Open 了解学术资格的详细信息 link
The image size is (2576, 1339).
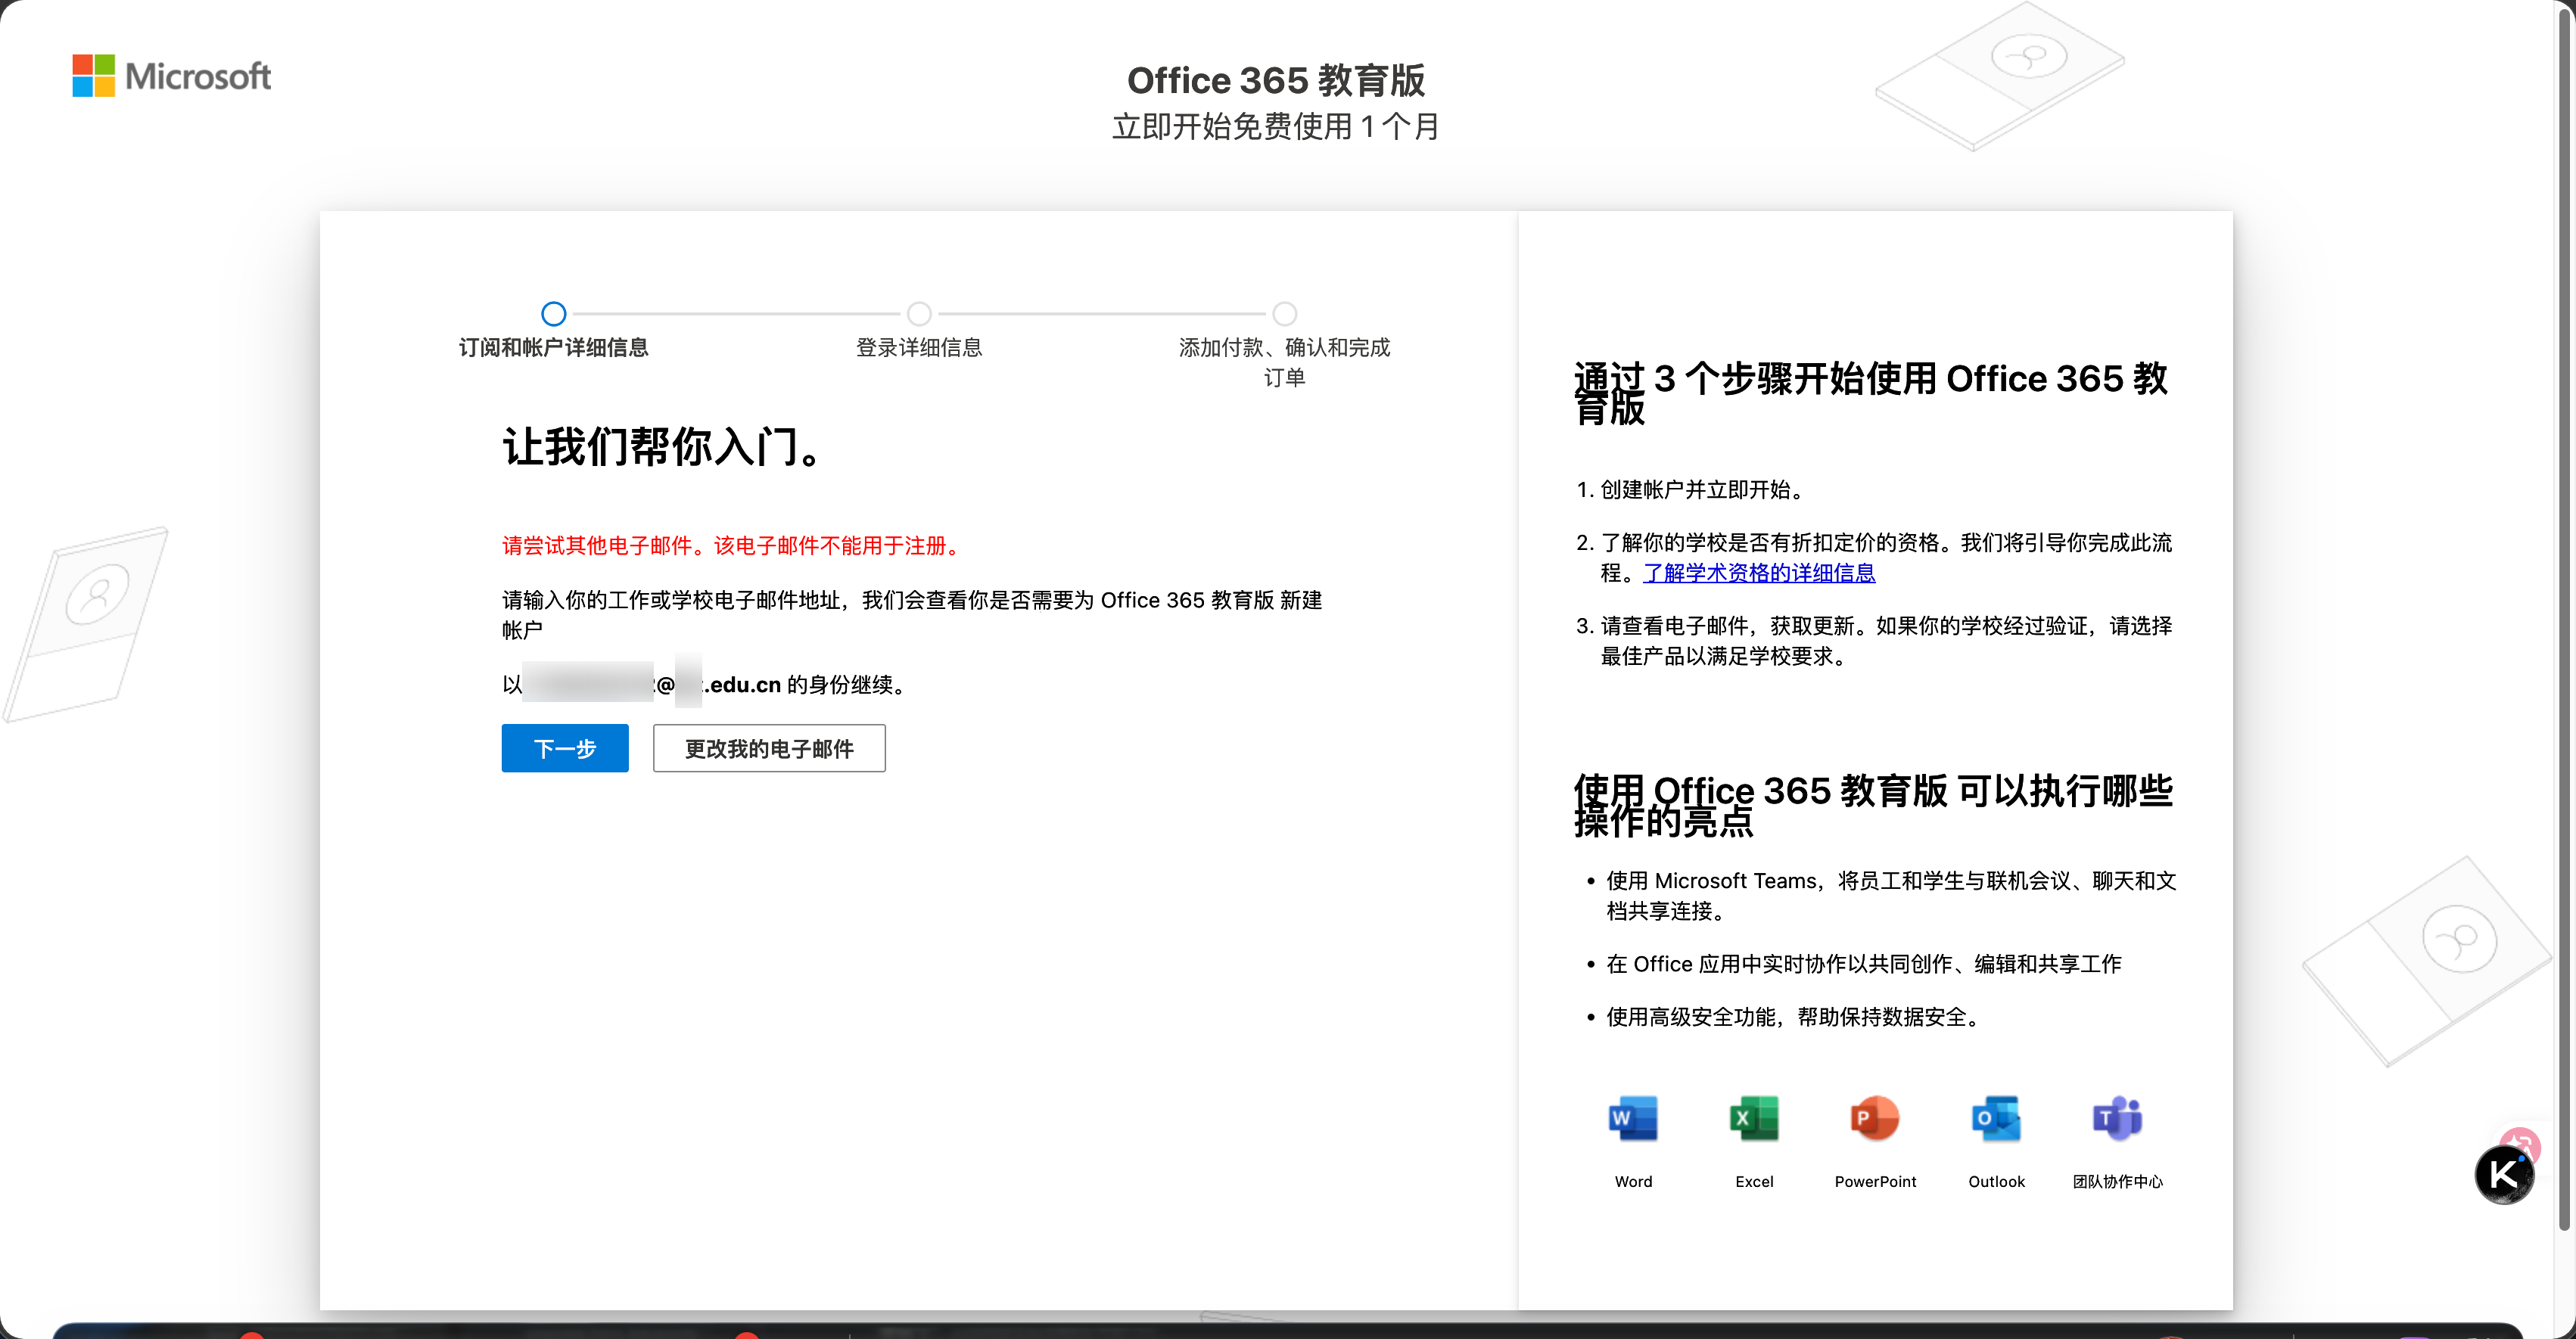coord(1759,573)
